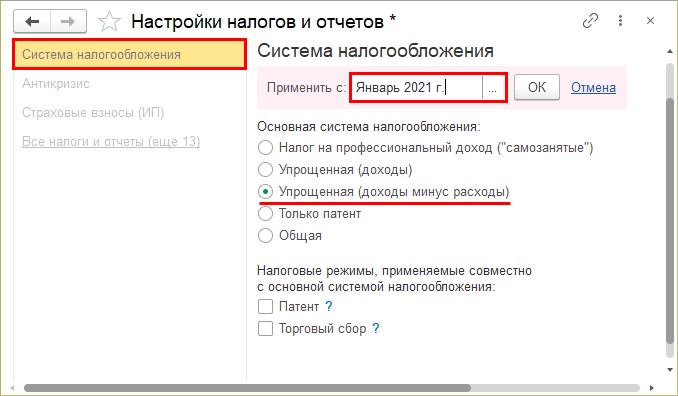The image size is (678, 396).
Task: Click the Отмена link
Action: point(593,87)
